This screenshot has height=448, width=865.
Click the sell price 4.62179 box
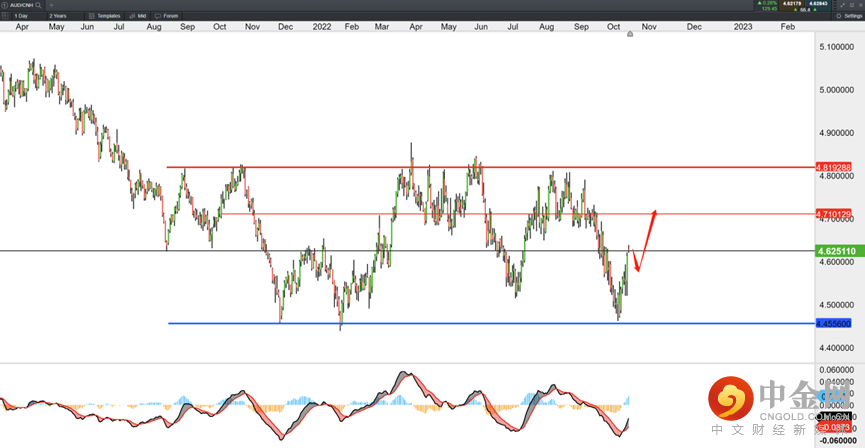coord(792,6)
